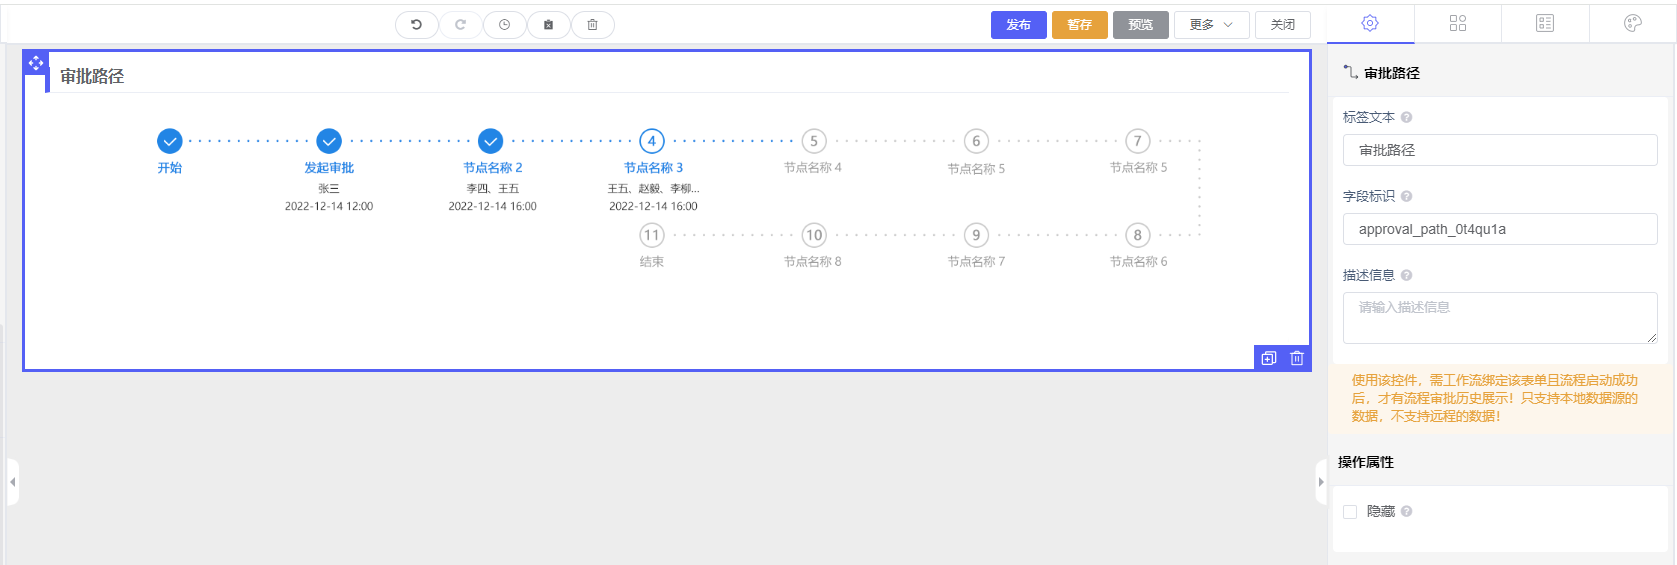Collapse the left side panel
1677x565 pixels.
coord(12,482)
